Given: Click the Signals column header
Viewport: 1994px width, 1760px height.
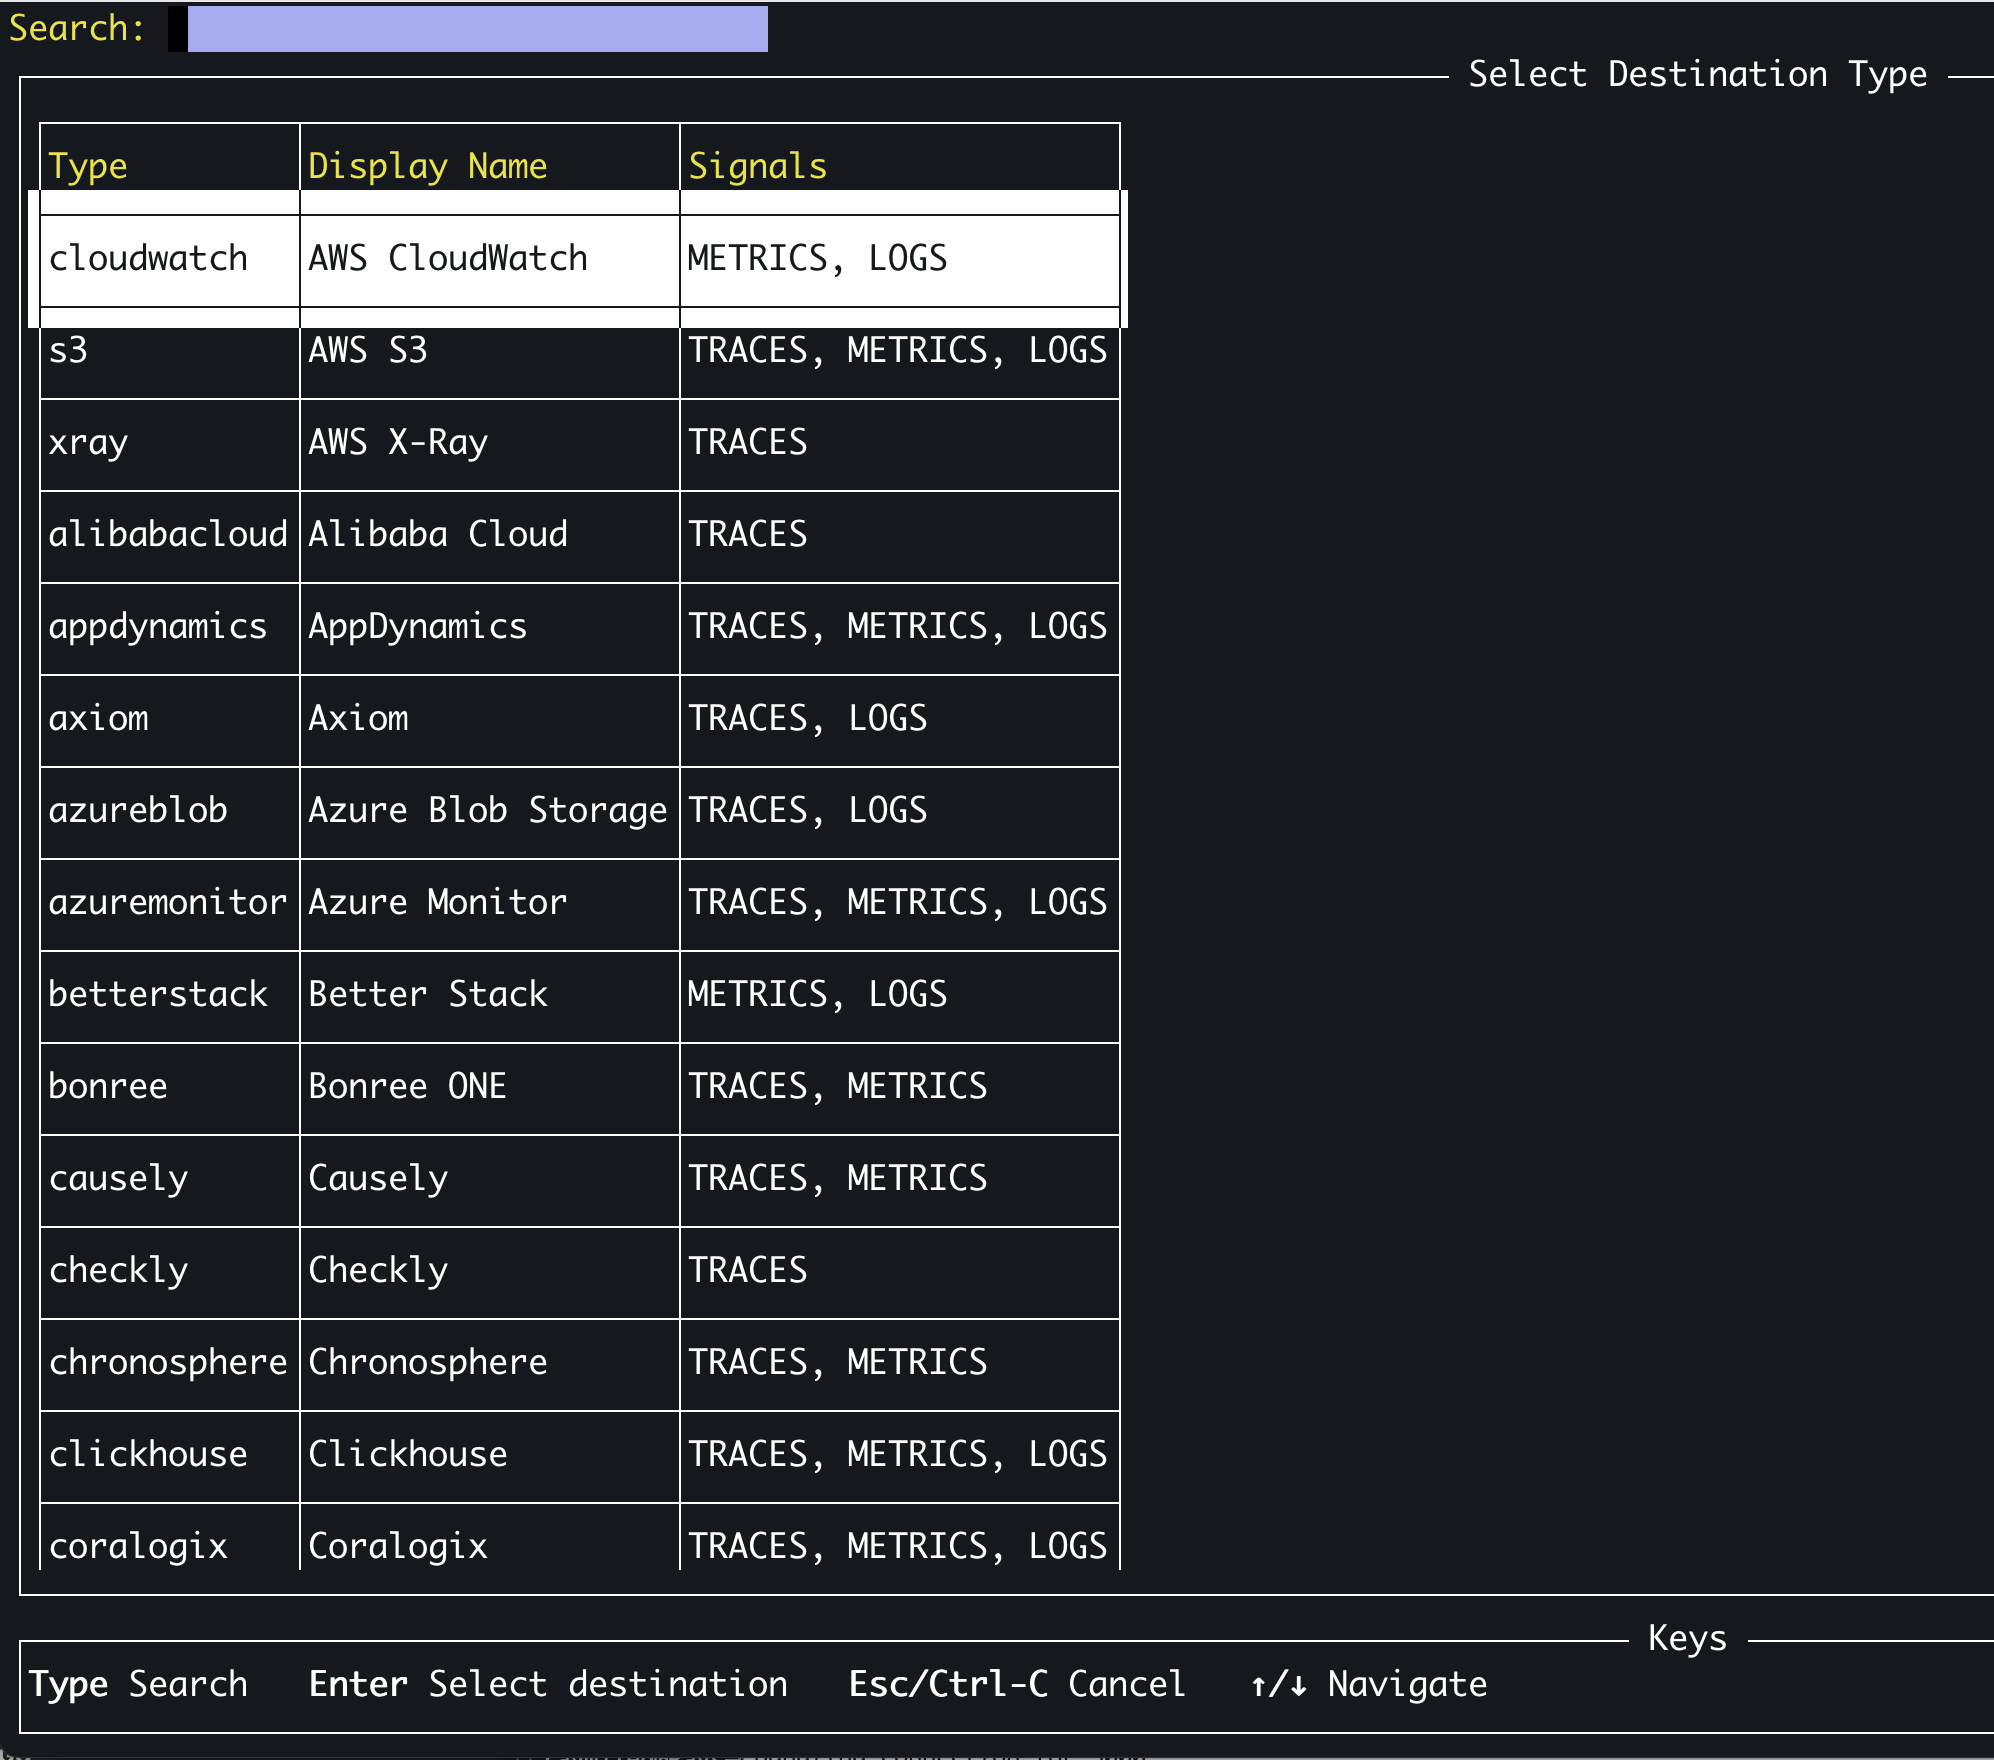Looking at the screenshot, I should 757,165.
